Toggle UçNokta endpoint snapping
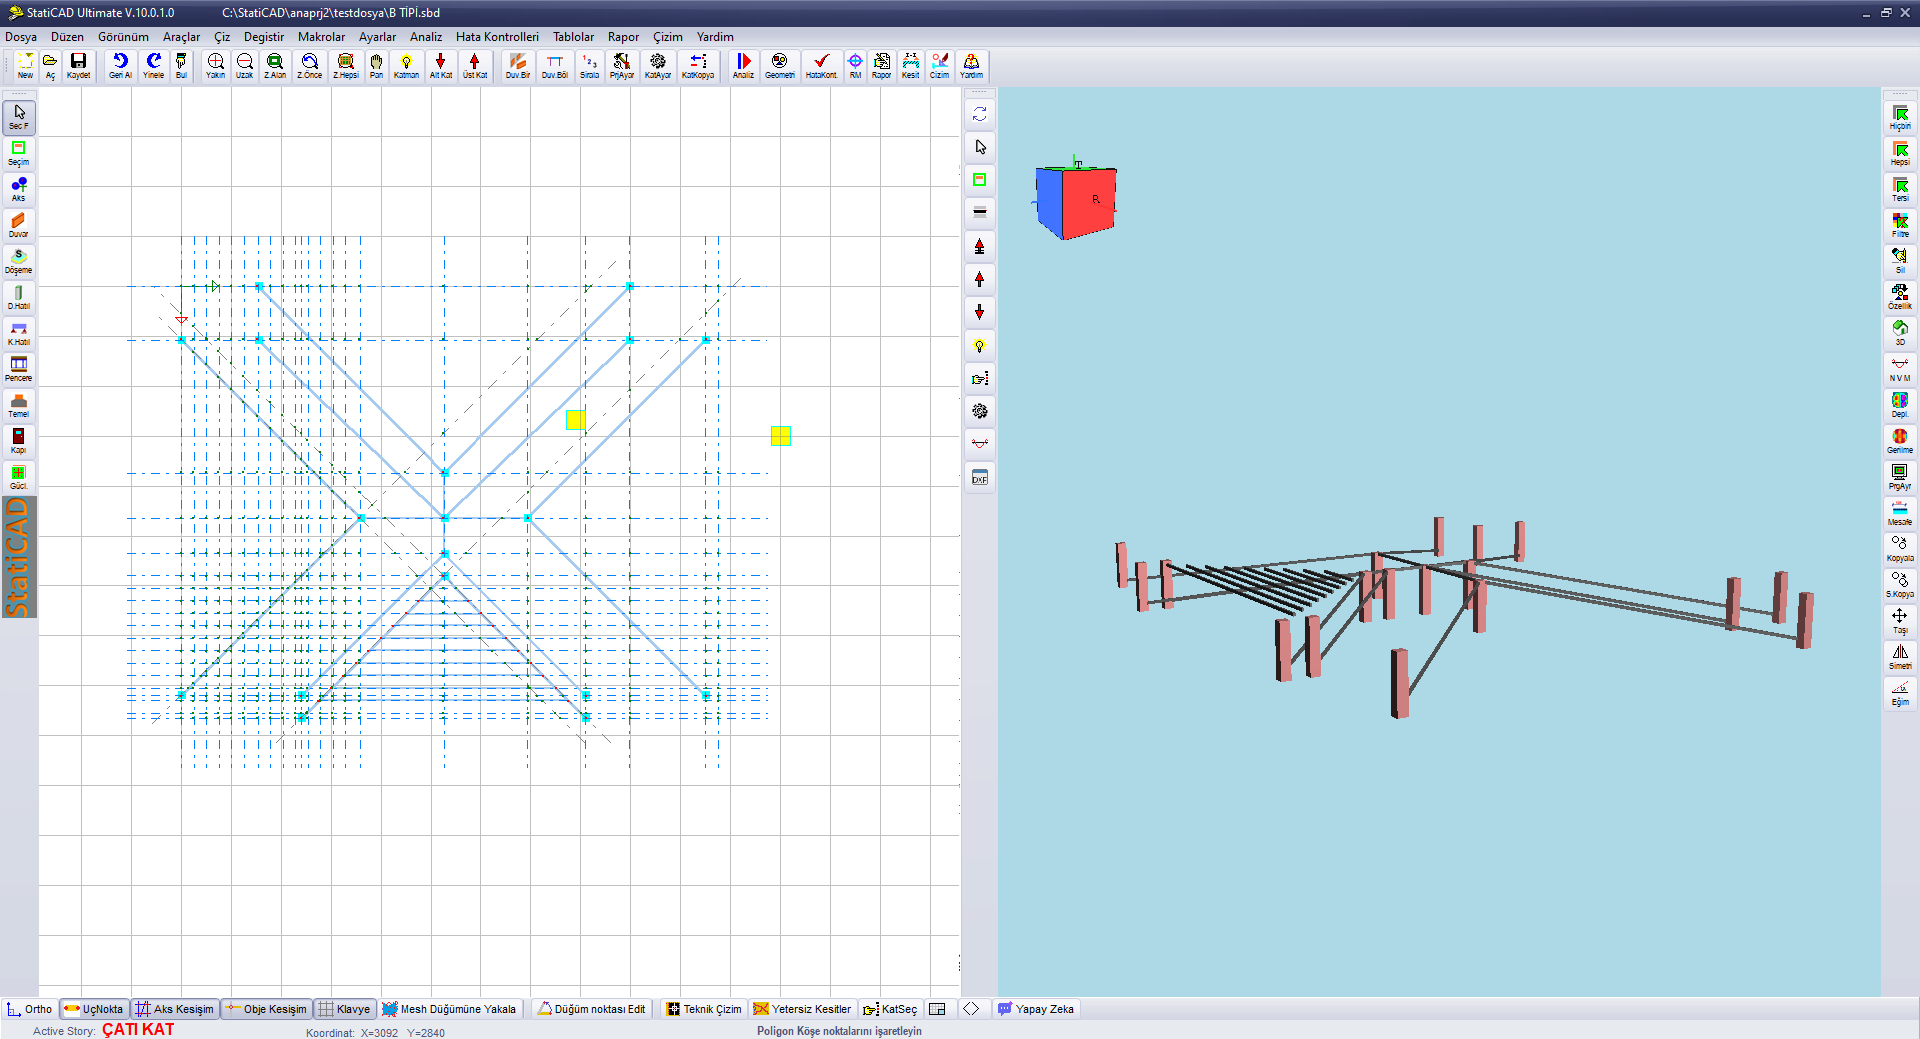 [x=94, y=1009]
